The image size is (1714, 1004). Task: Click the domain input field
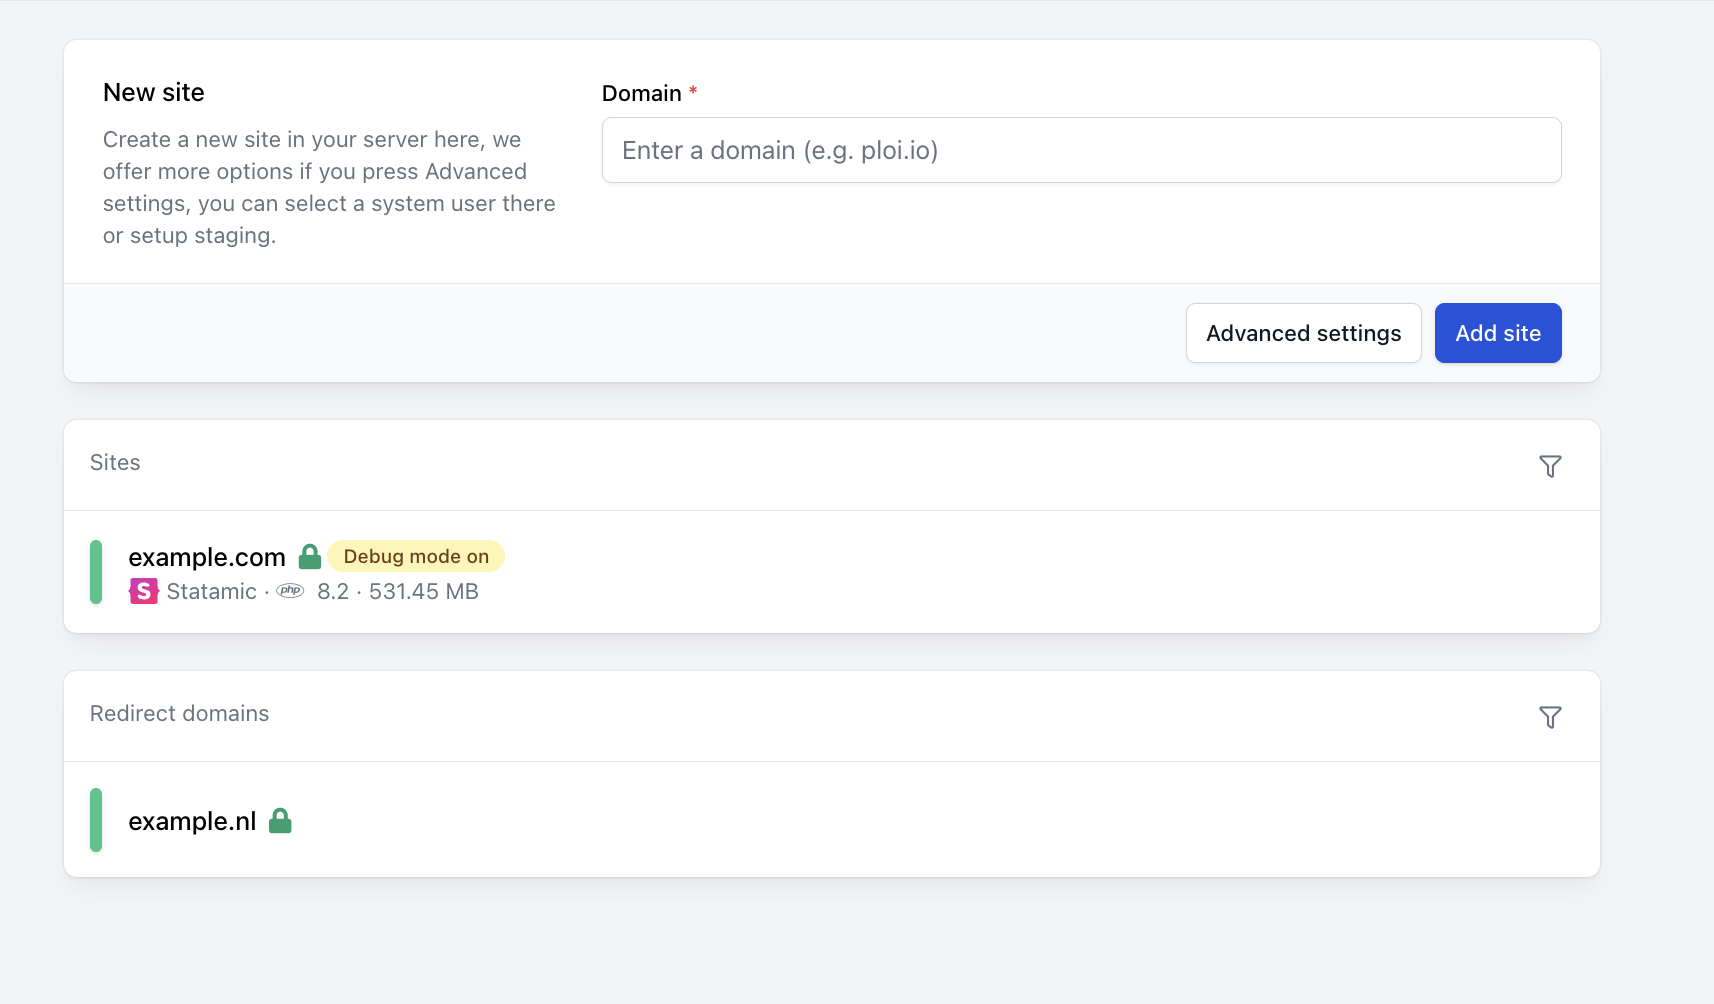pos(1080,150)
